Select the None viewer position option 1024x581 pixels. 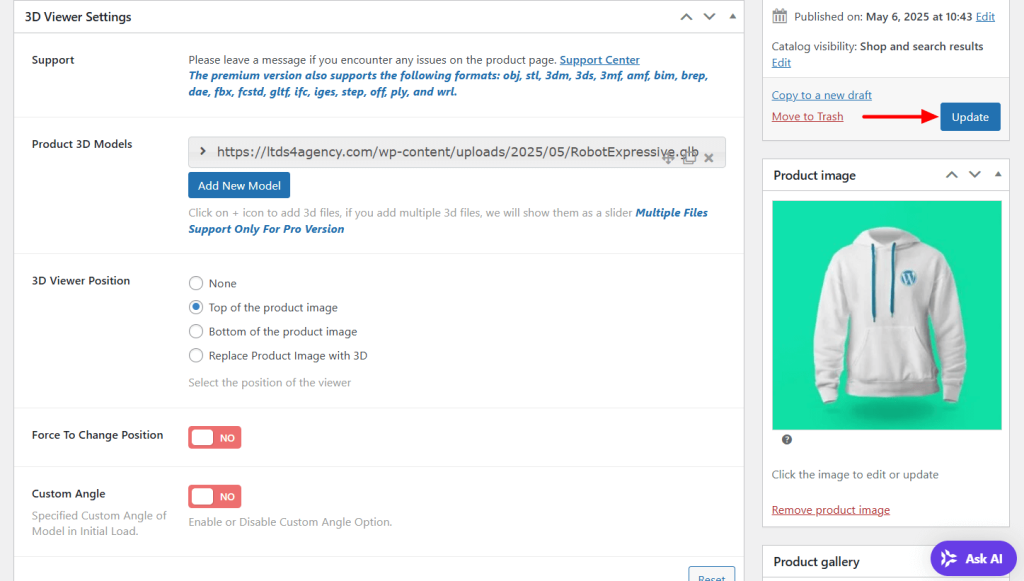pos(196,284)
